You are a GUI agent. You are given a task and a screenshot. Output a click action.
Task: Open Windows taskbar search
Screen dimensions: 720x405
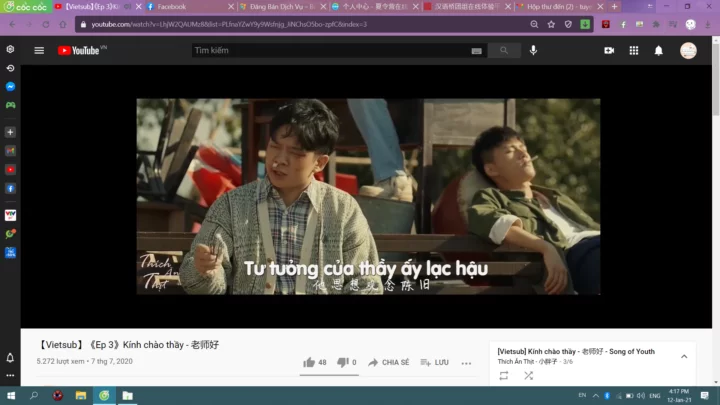point(34,395)
